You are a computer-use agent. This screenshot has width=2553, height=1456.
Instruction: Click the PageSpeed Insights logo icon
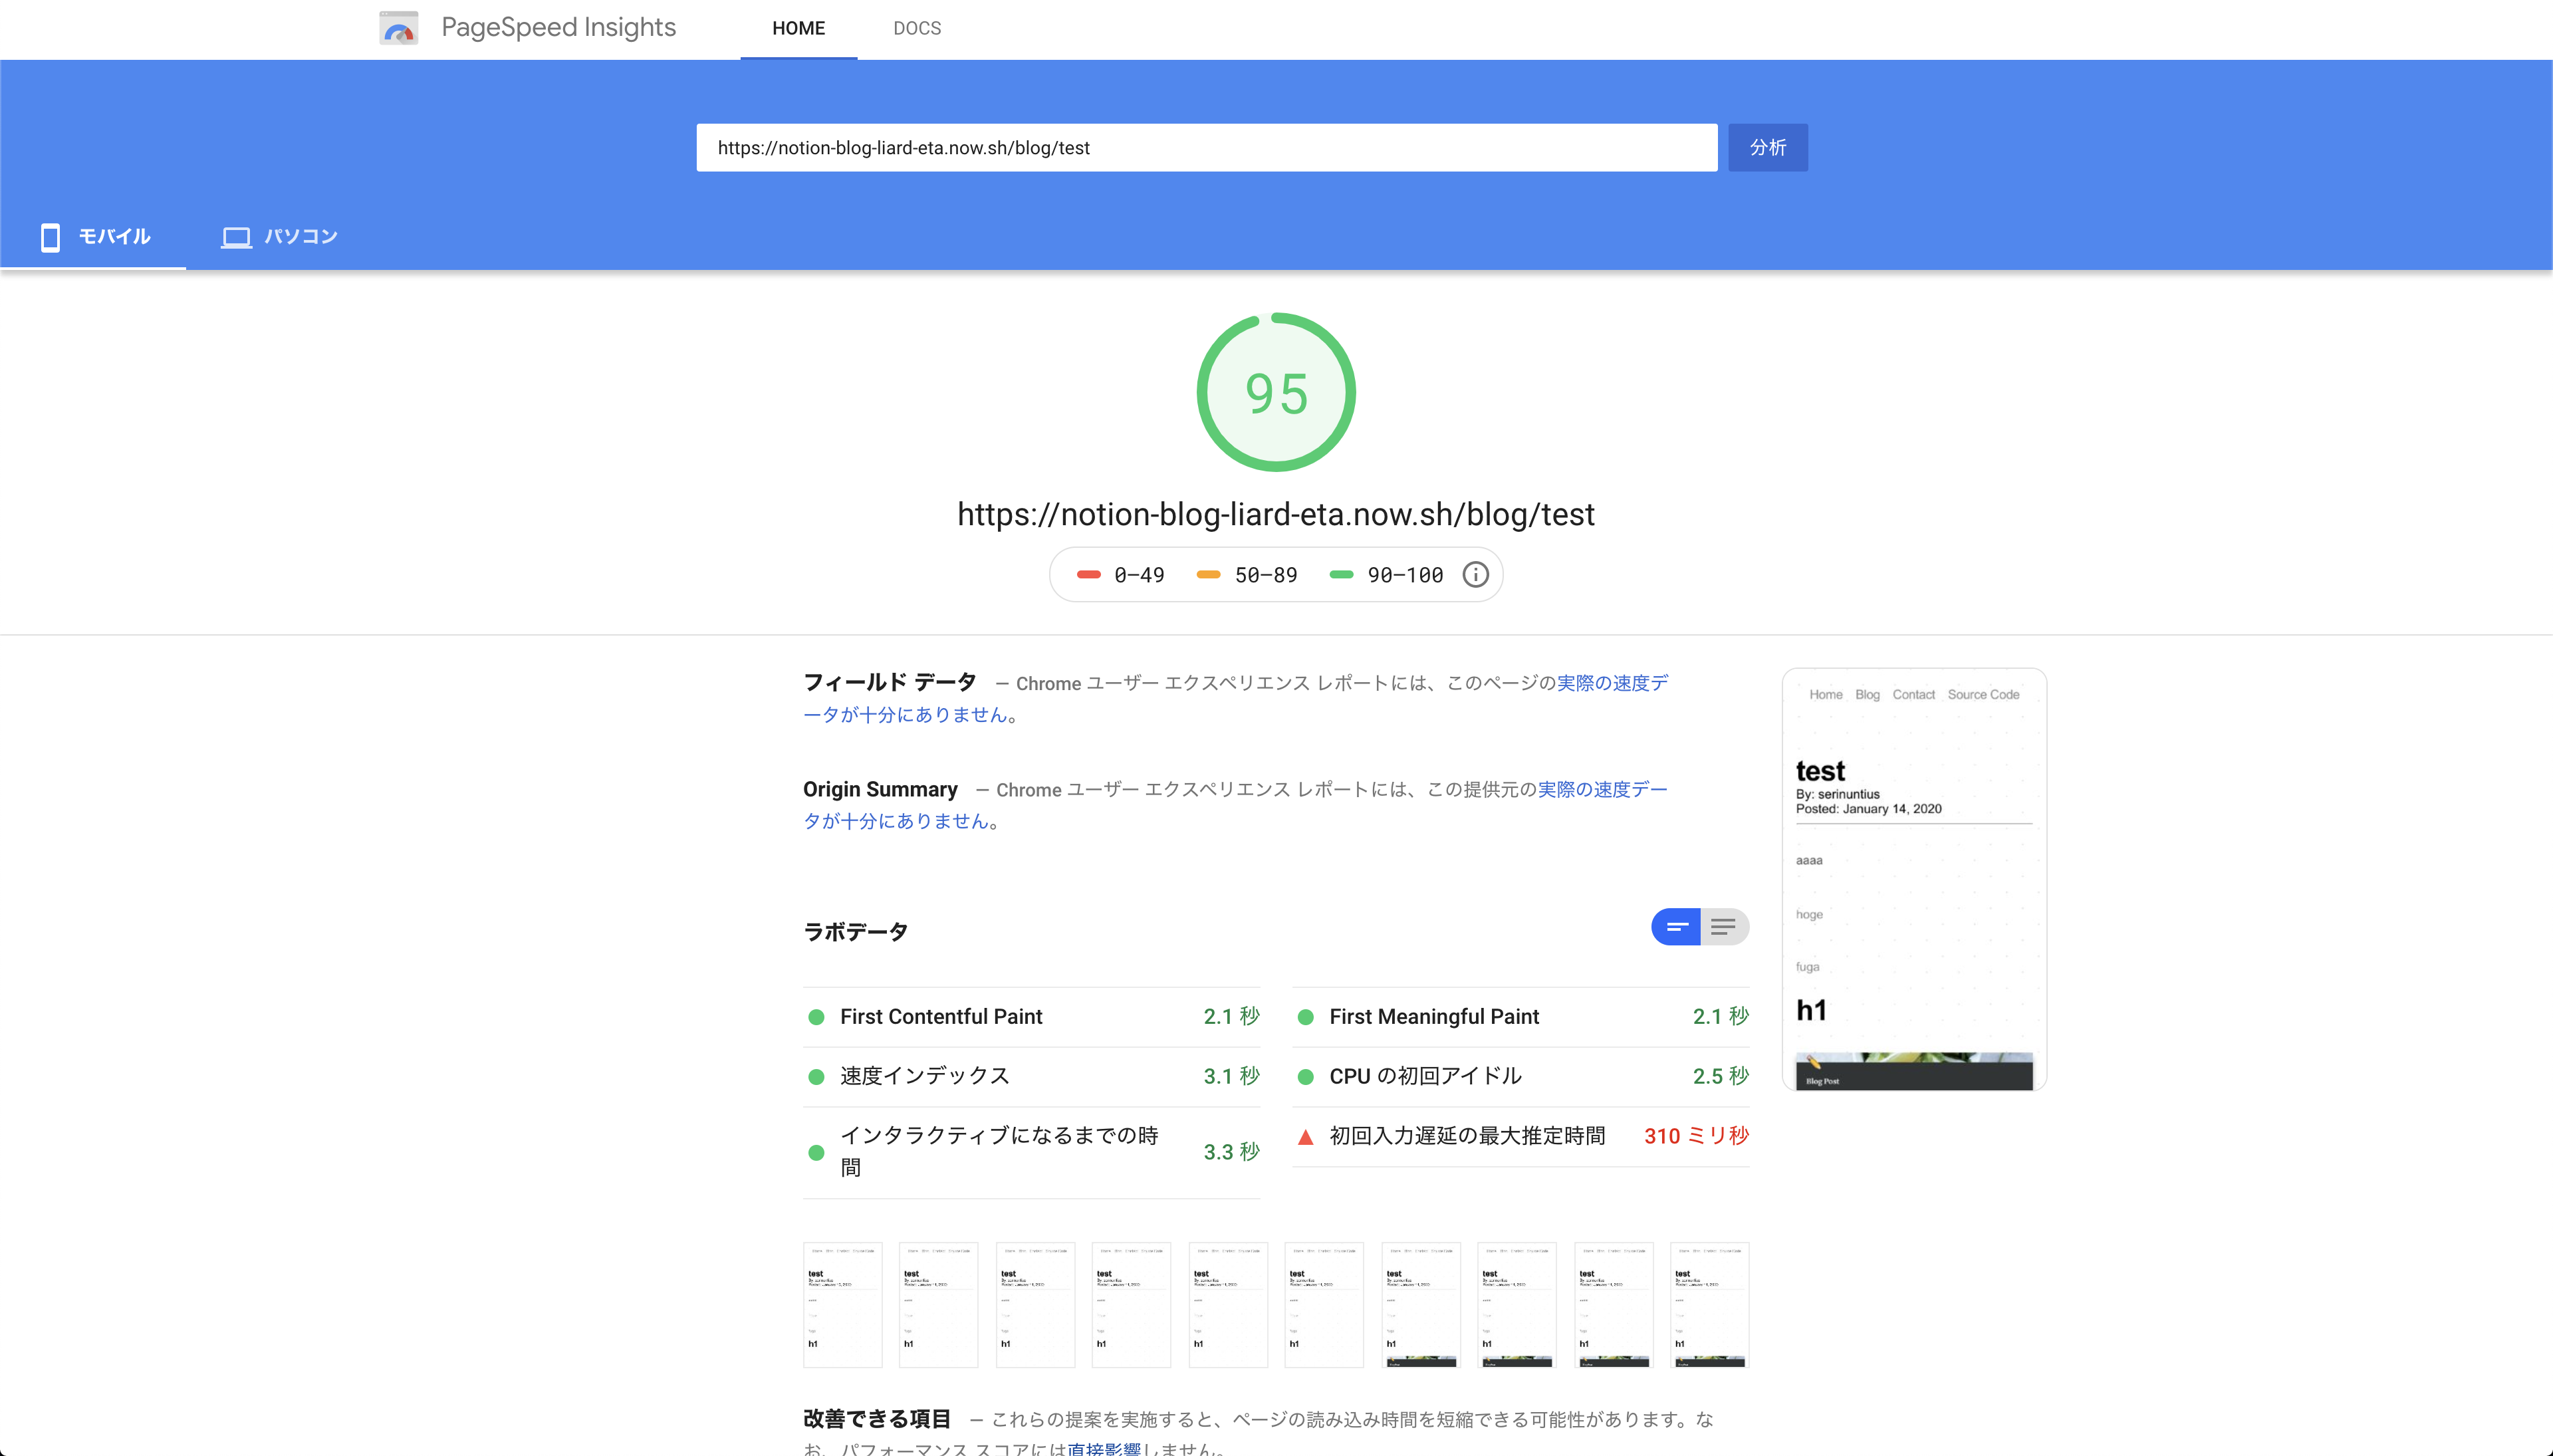point(398,28)
